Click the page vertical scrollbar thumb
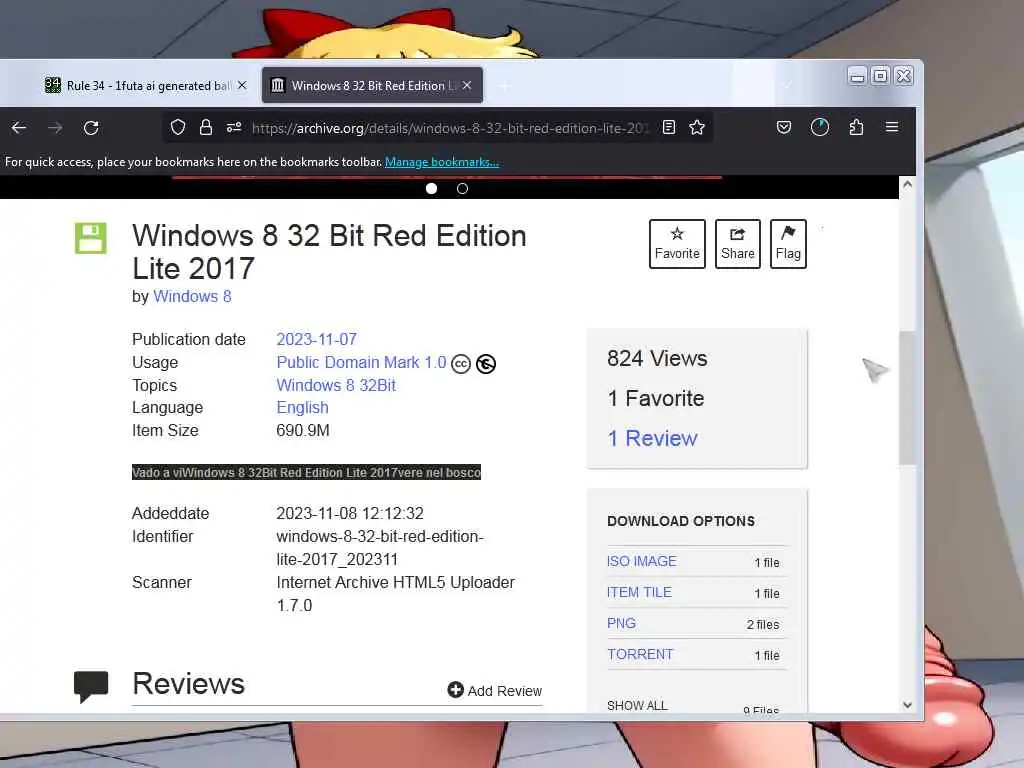Screen dimensions: 1024x768 click(907, 398)
